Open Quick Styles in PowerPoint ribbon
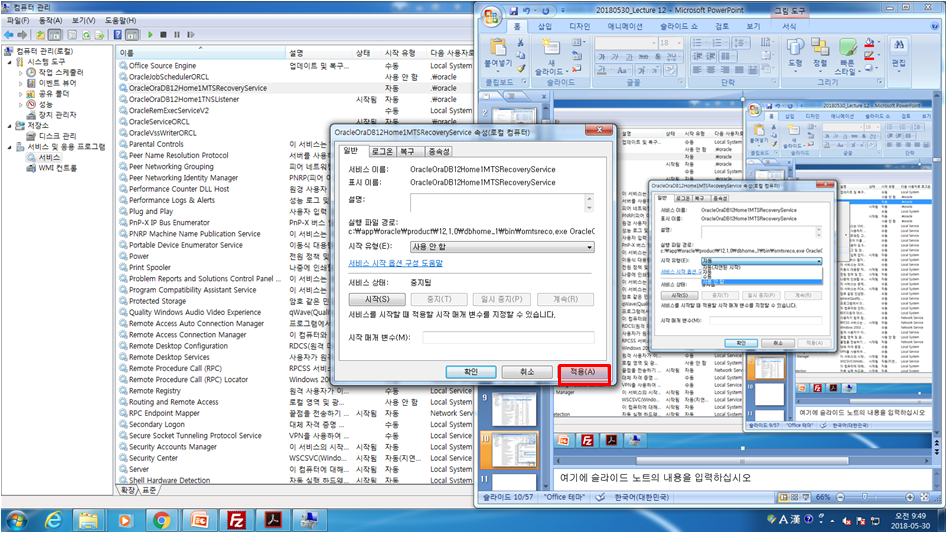The image size is (947, 533). 847,56
